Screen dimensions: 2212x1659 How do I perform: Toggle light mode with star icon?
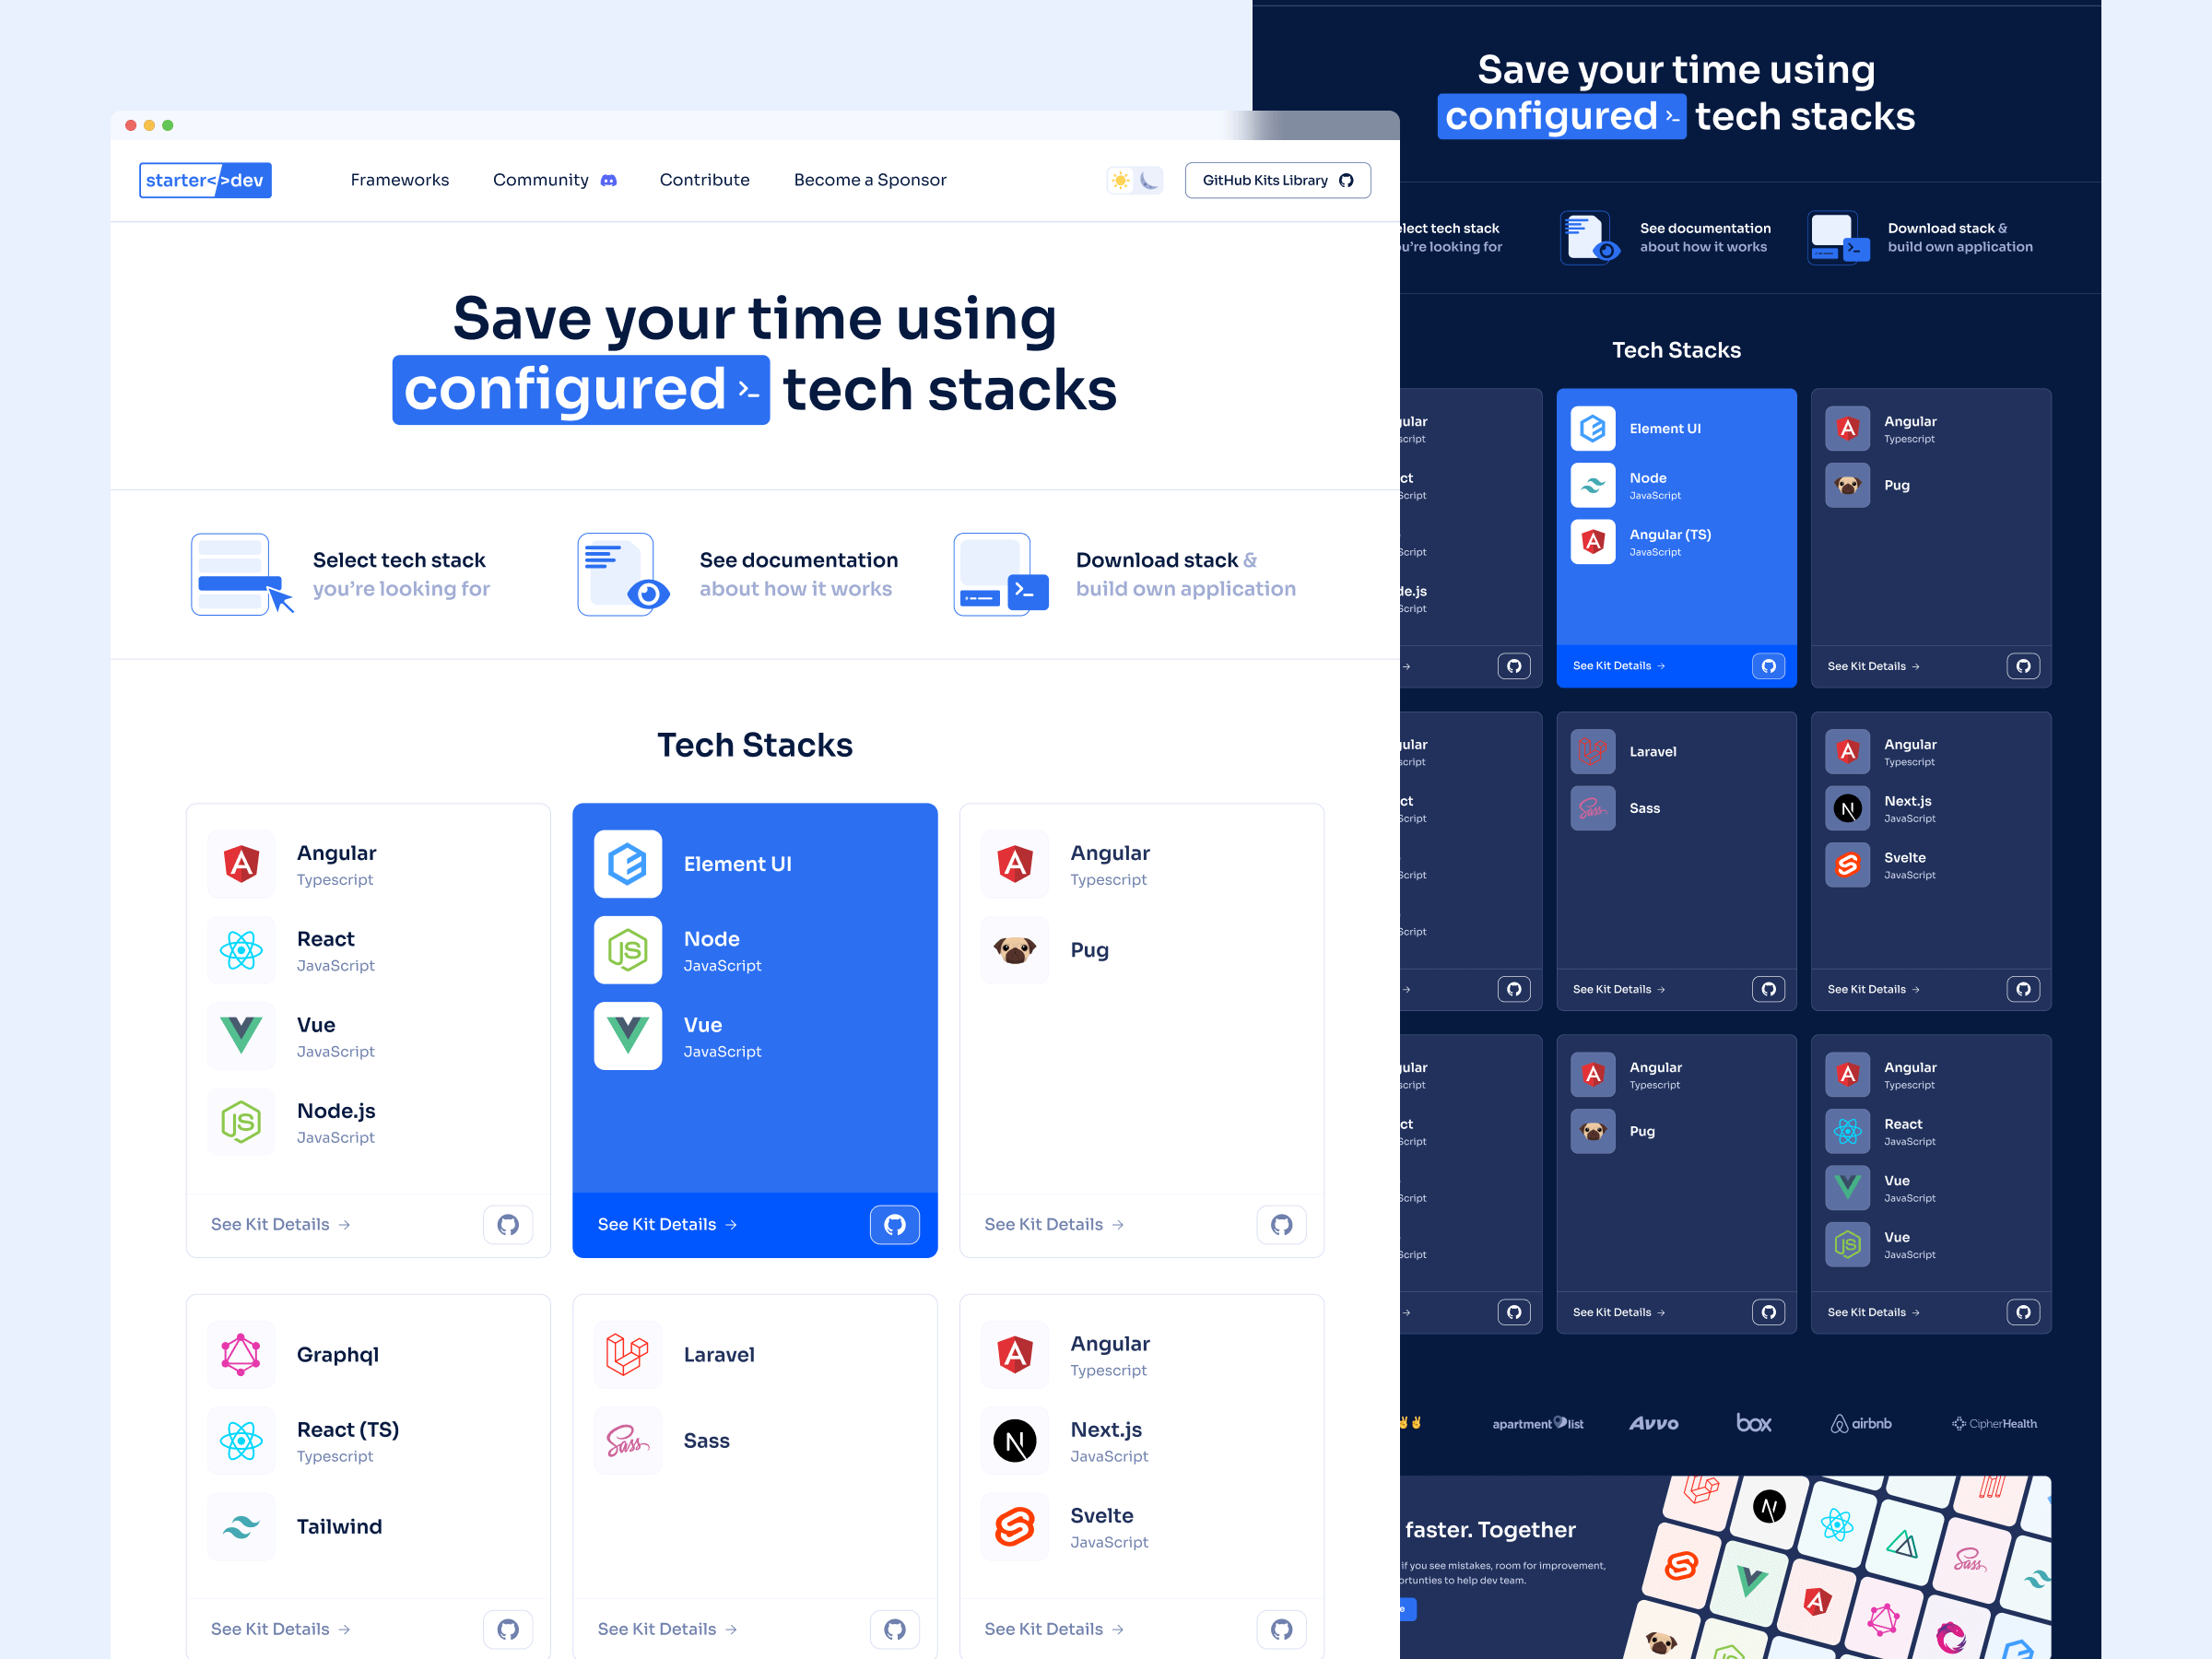(1118, 178)
